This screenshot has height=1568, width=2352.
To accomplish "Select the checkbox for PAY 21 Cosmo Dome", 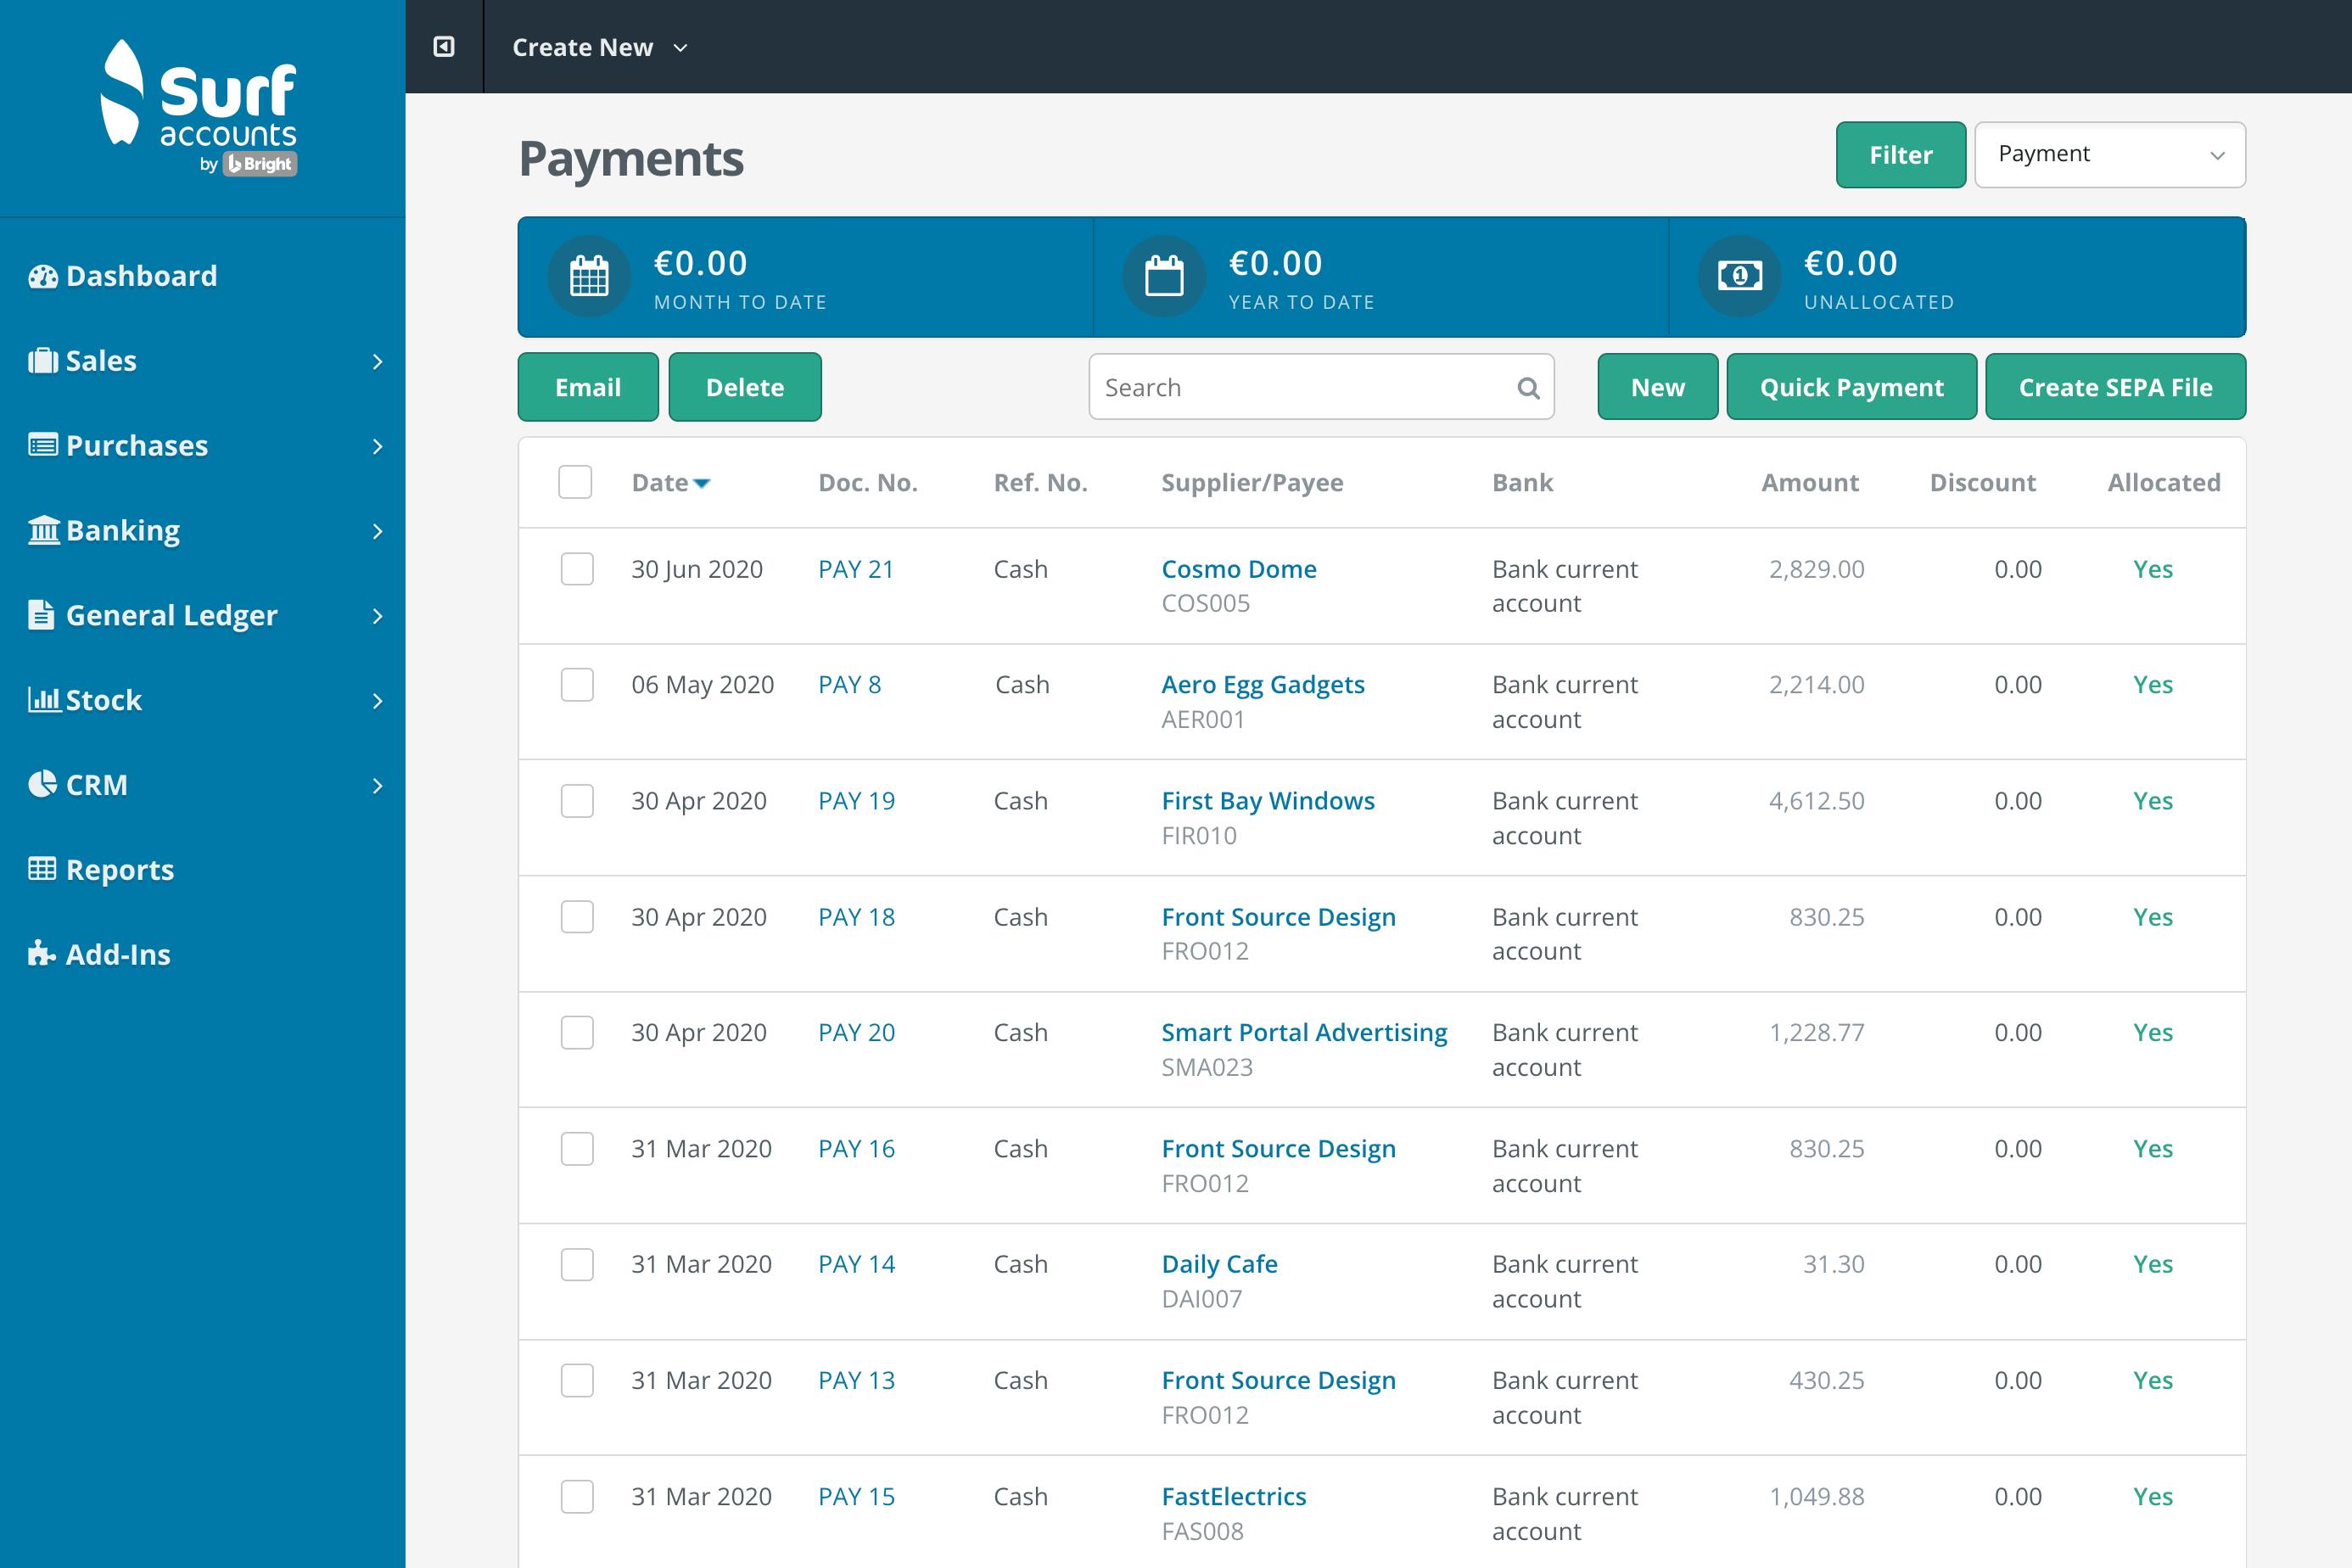I will point(576,569).
